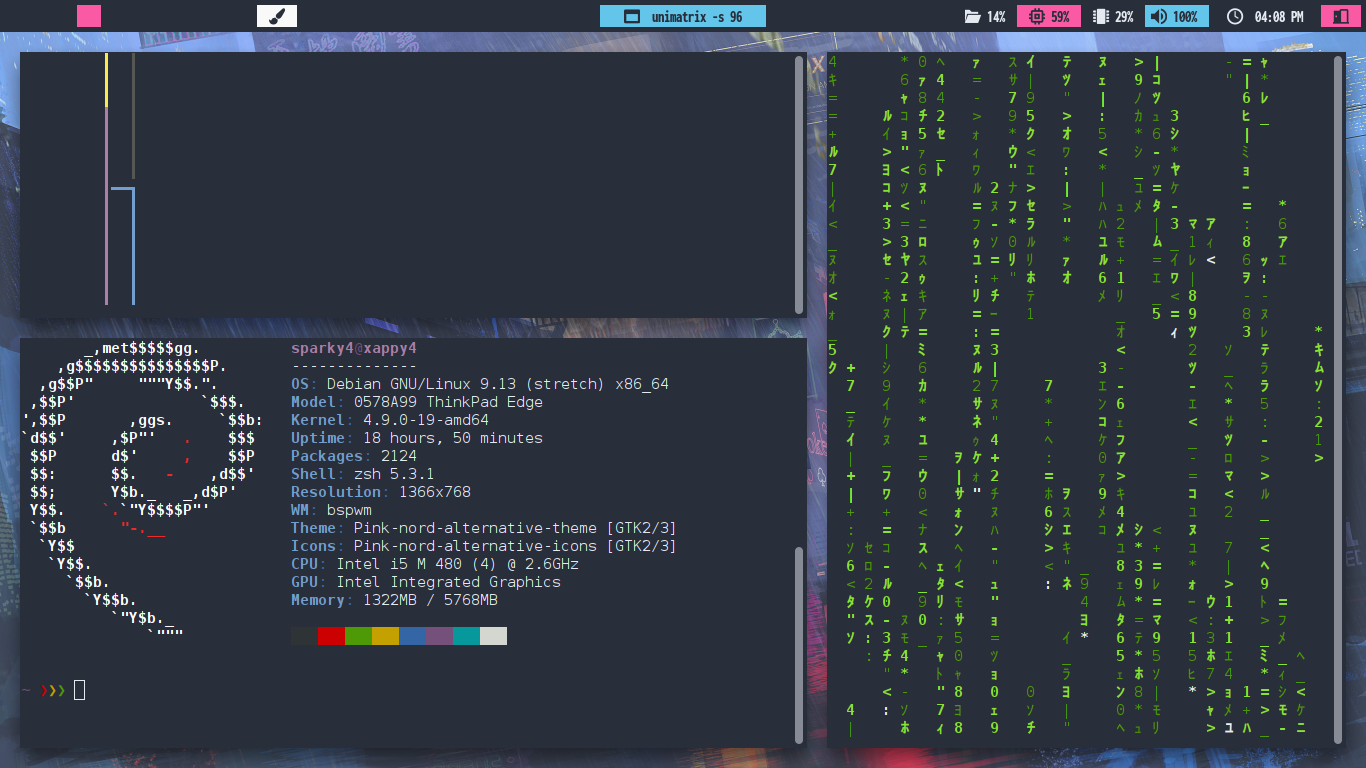
Task: Click the folder disk usage icon
Action: coord(972,17)
